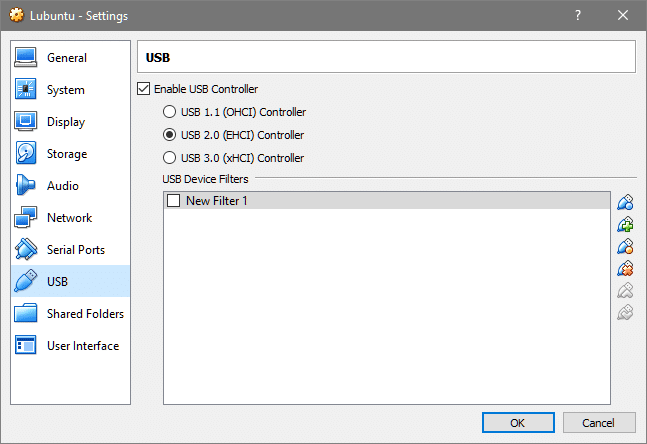Viewport: 647px width, 444px height.
Task: Open the General settings section
Action: pos(70,57)
